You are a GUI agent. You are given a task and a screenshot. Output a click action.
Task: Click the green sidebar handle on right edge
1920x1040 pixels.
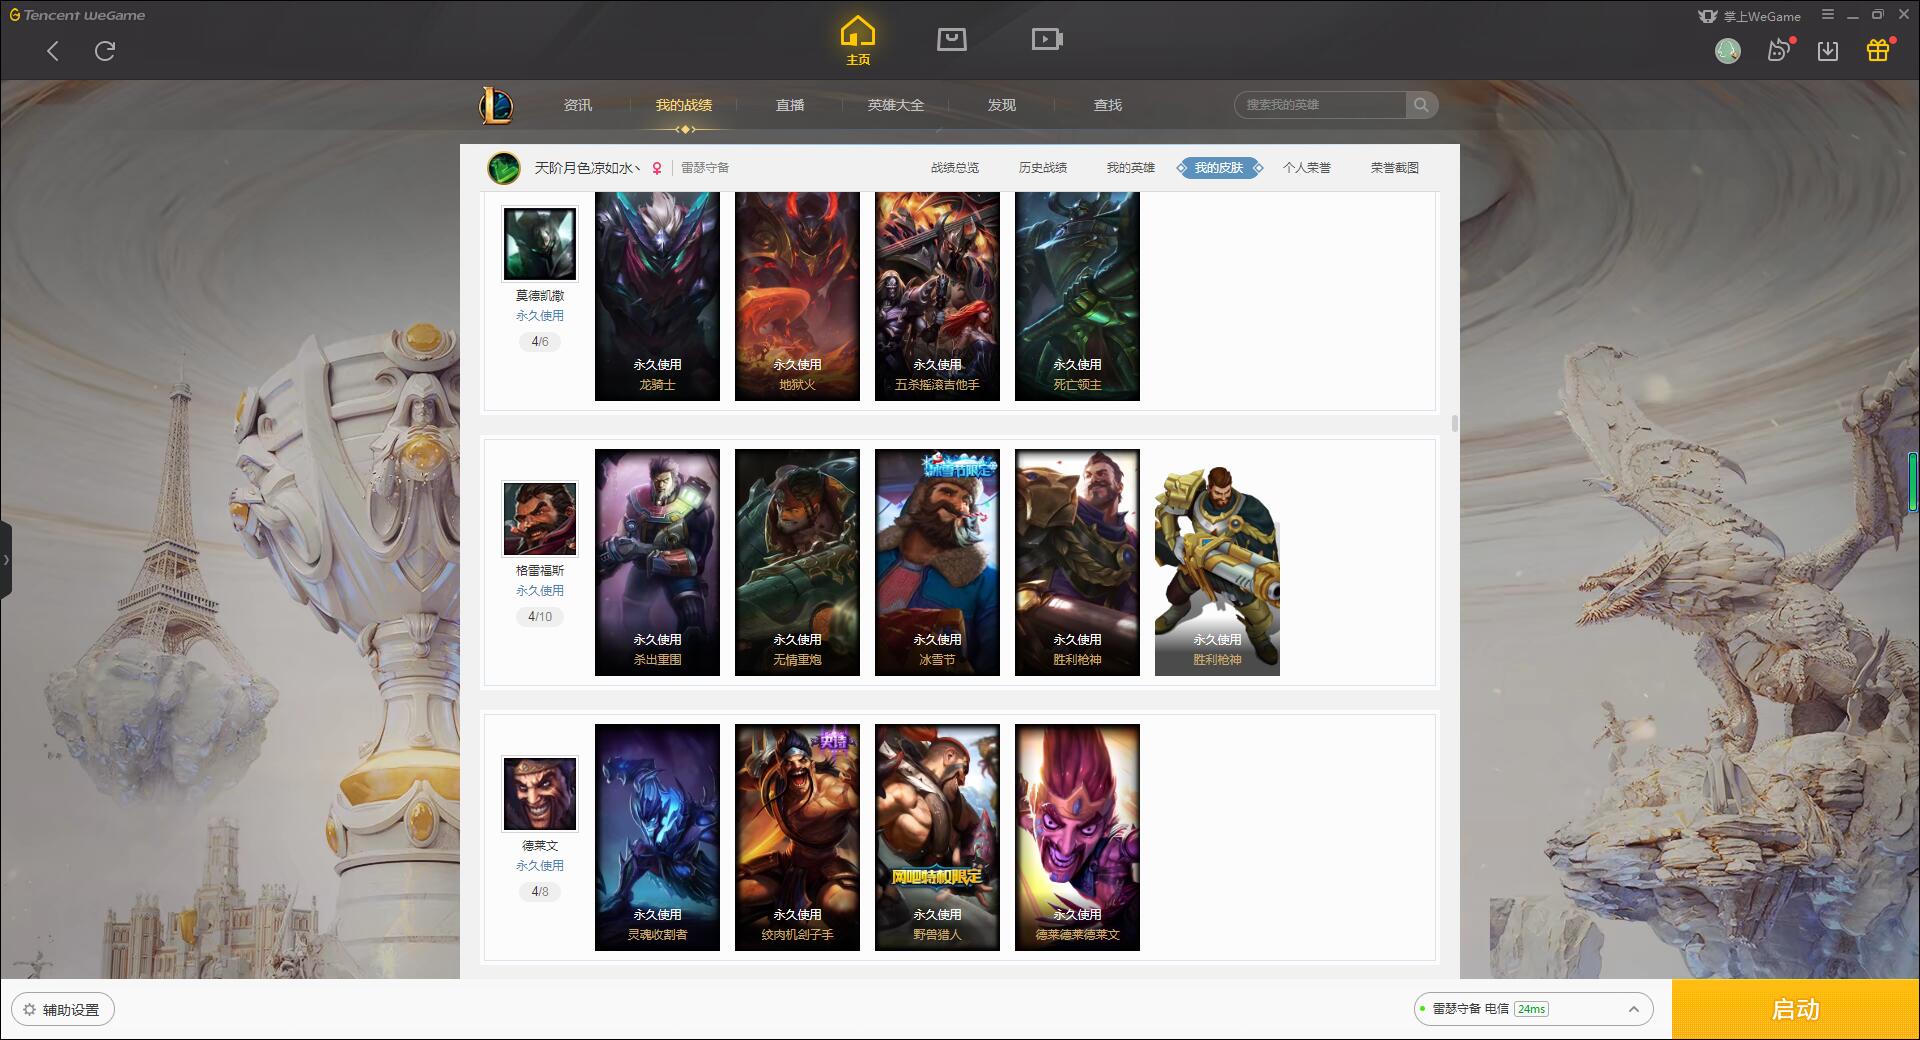pos(1915,482)
